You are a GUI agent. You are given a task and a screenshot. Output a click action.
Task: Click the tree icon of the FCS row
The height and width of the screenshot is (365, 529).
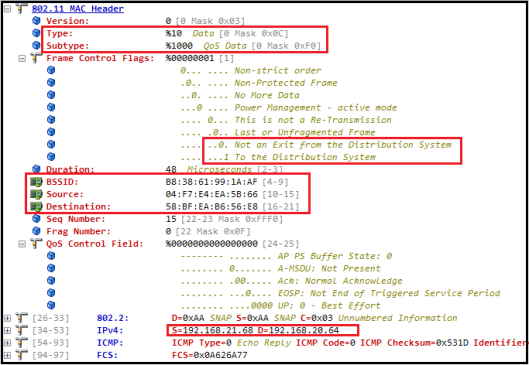pos(21,355)
